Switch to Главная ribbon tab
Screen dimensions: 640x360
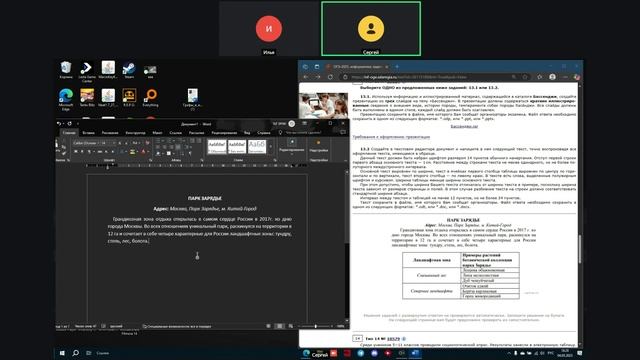[x=69, y=133]
